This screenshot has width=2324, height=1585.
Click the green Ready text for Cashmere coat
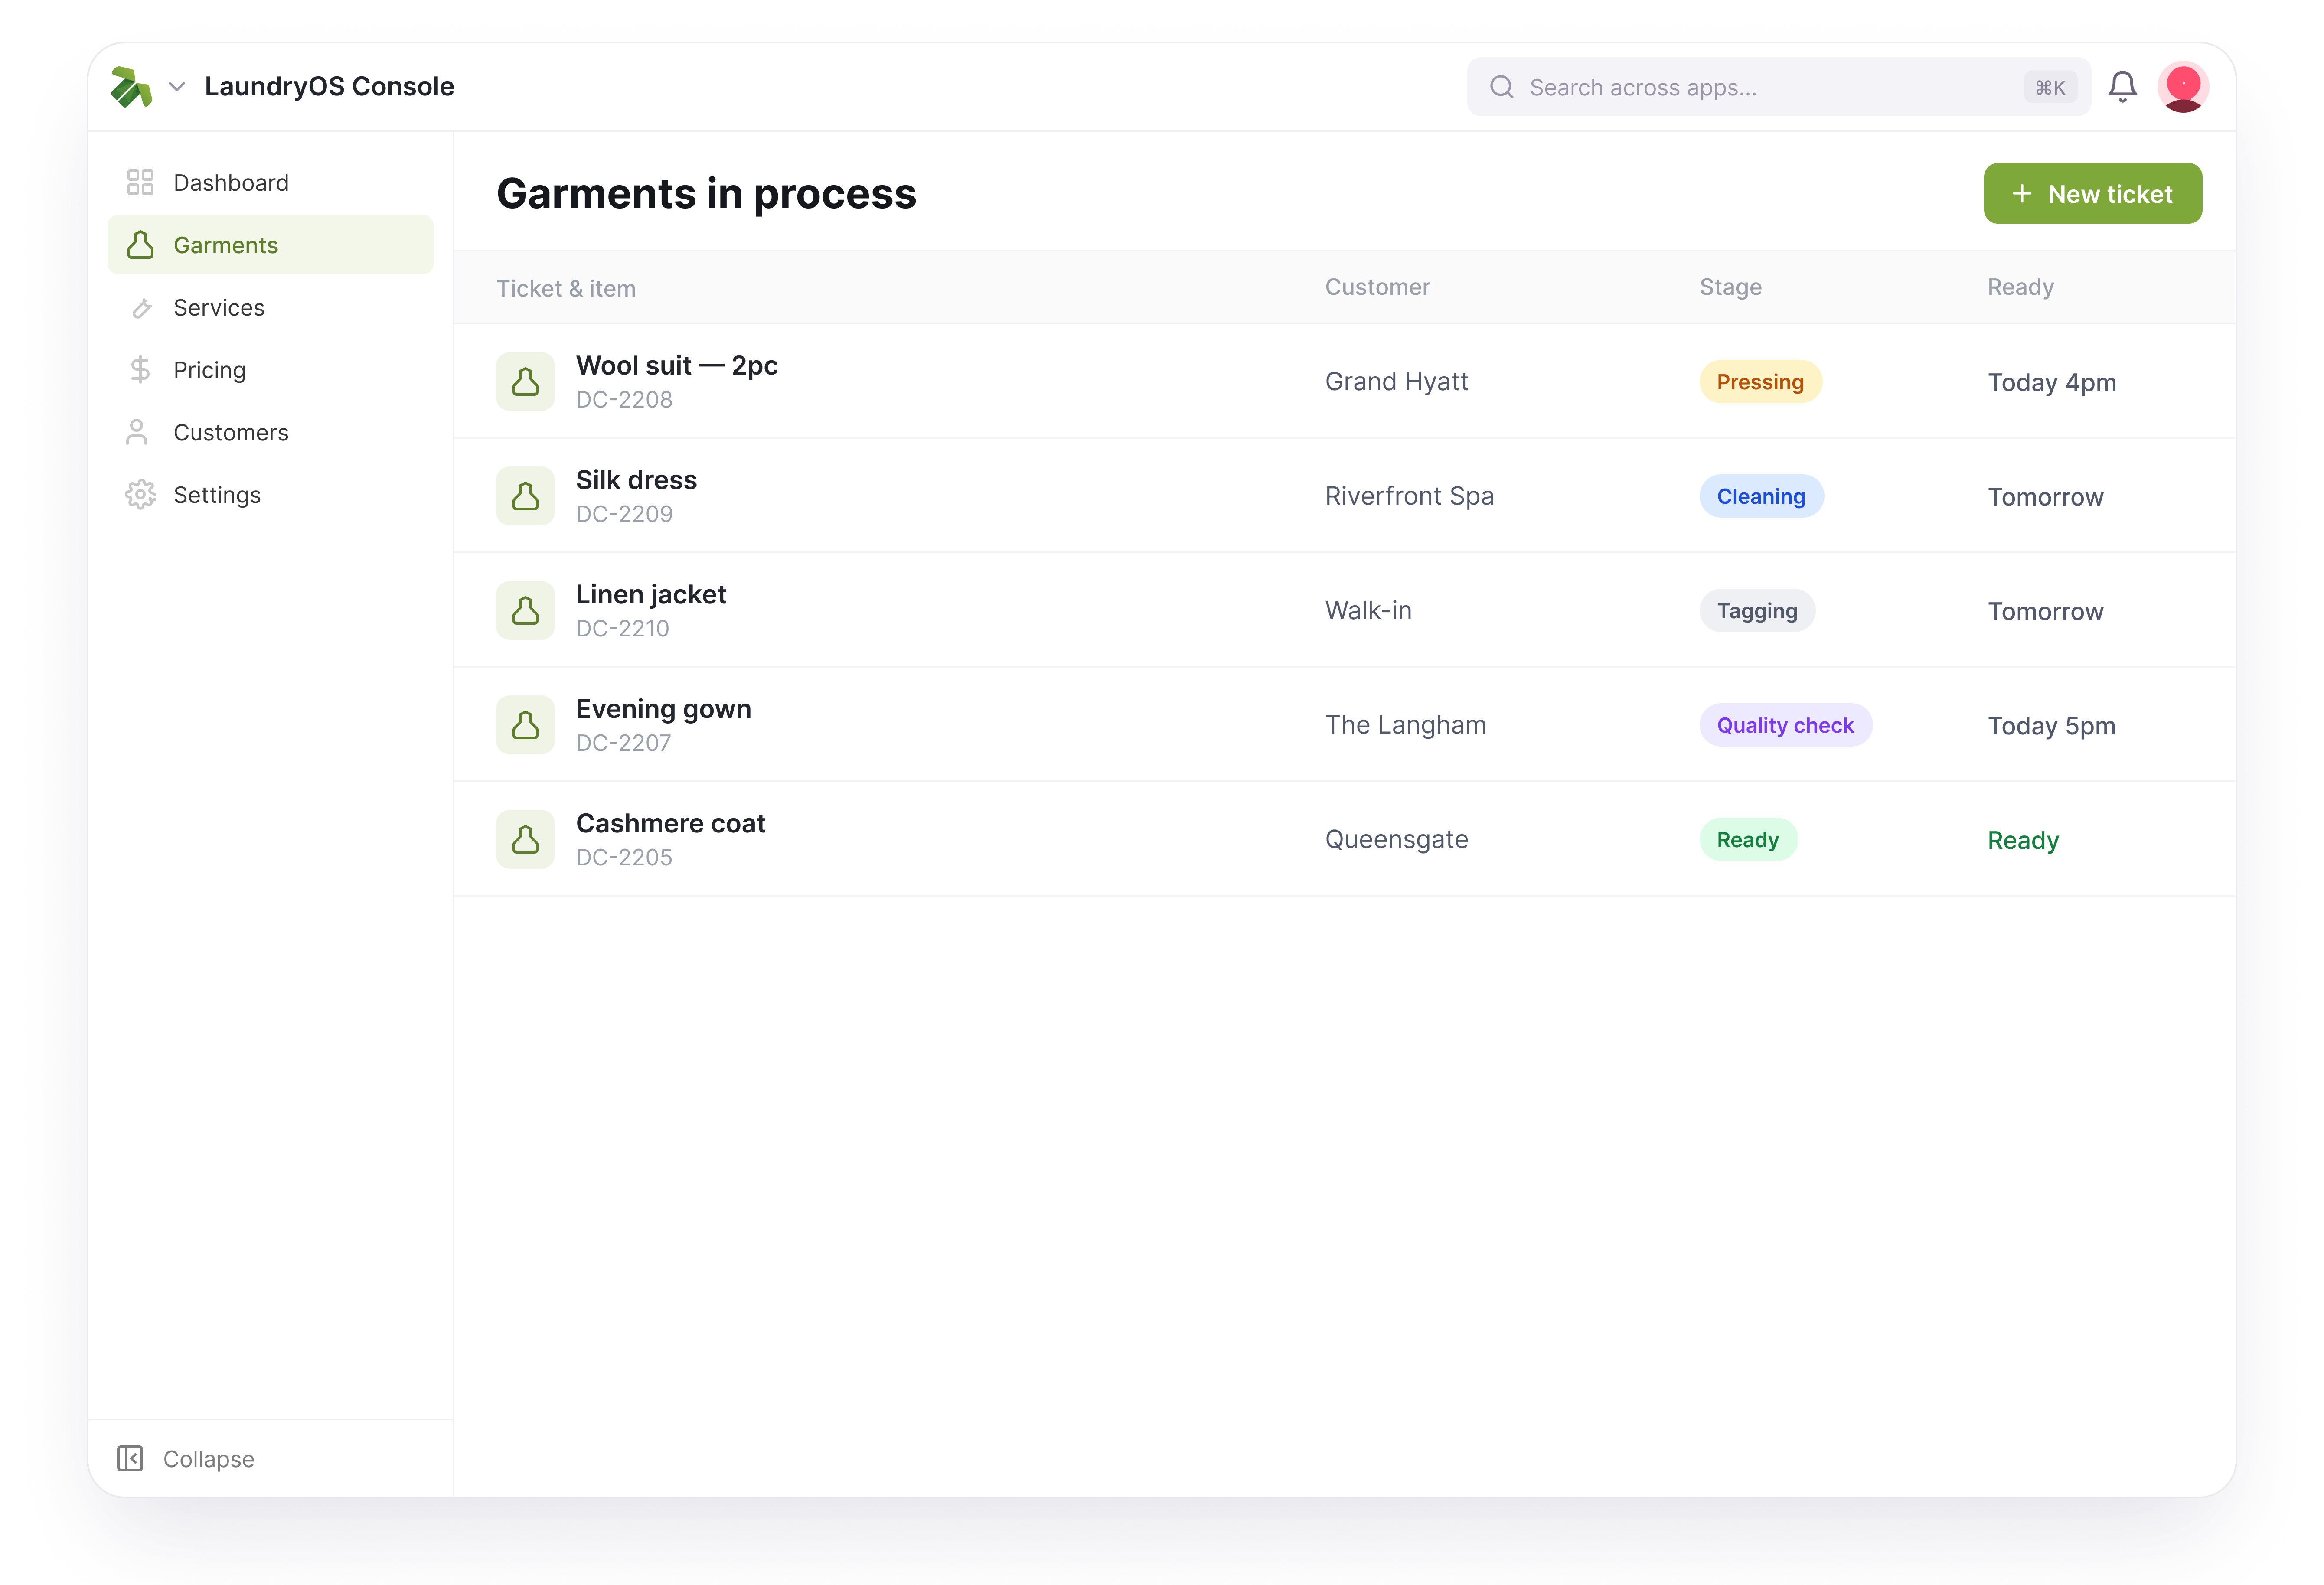coord(2023,840)
